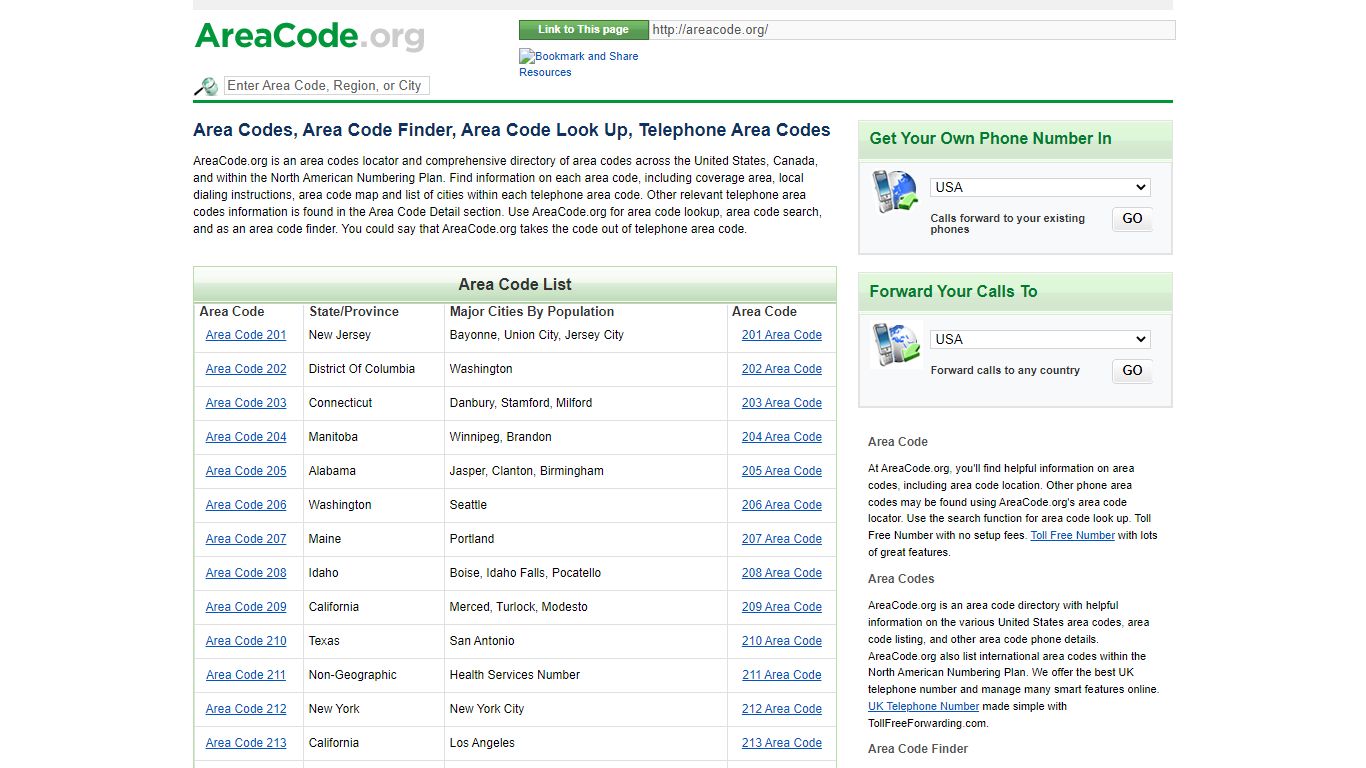Open the country dropdown under Get Your Own Phone Number
The width and height of the screenshot is (1366, 768).
tap(1039, 187)
